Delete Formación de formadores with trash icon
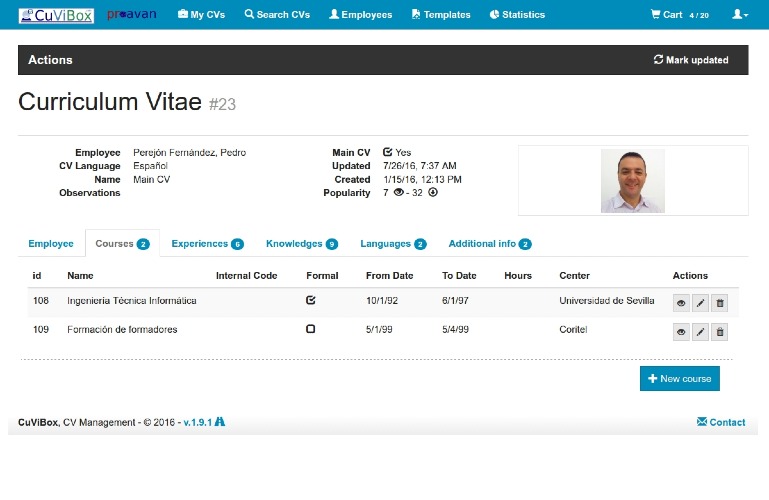This screenshot has width=769, height=500. 719,332
